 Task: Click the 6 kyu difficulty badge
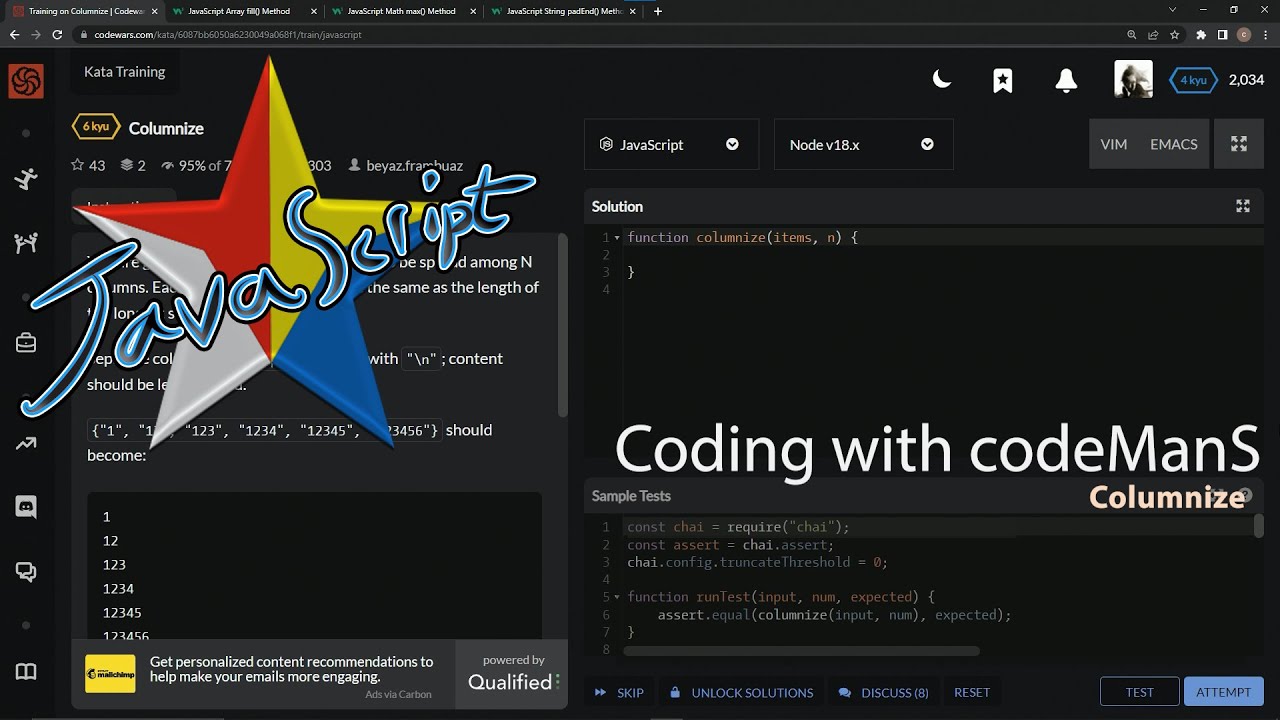click(96, 127)
